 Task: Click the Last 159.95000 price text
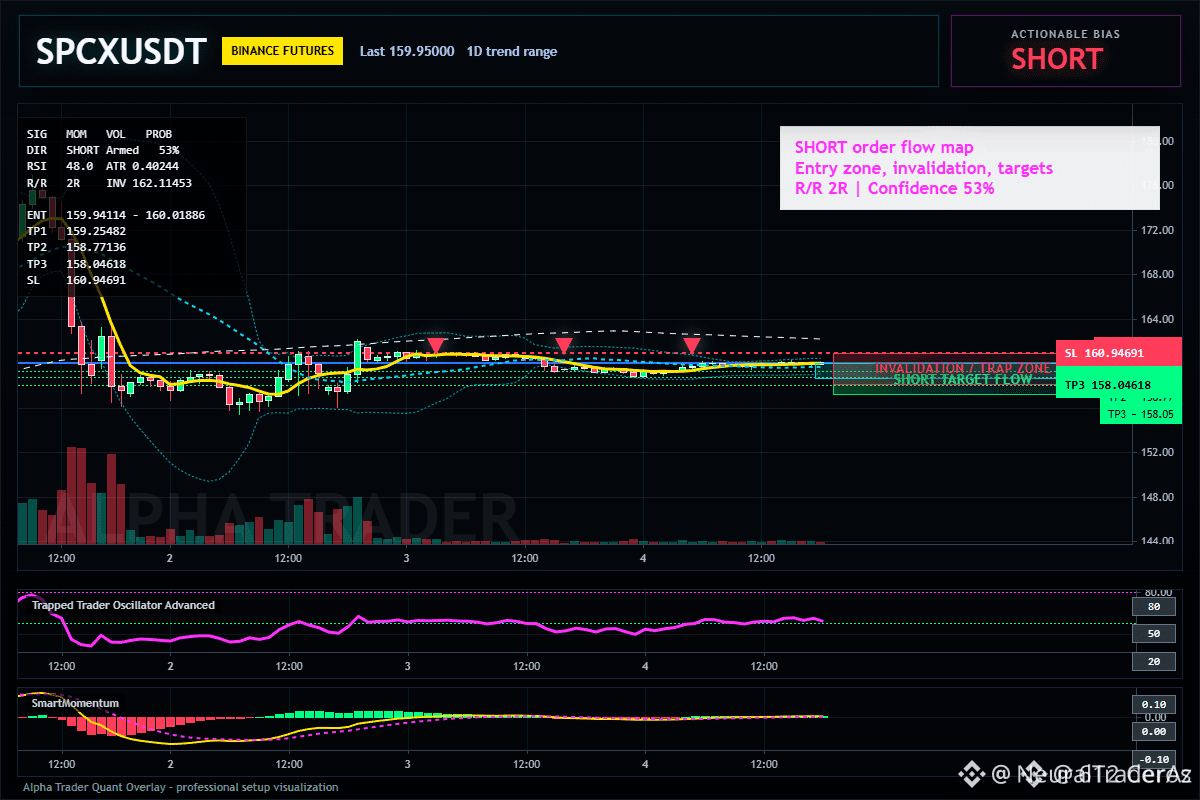point(407,51)
